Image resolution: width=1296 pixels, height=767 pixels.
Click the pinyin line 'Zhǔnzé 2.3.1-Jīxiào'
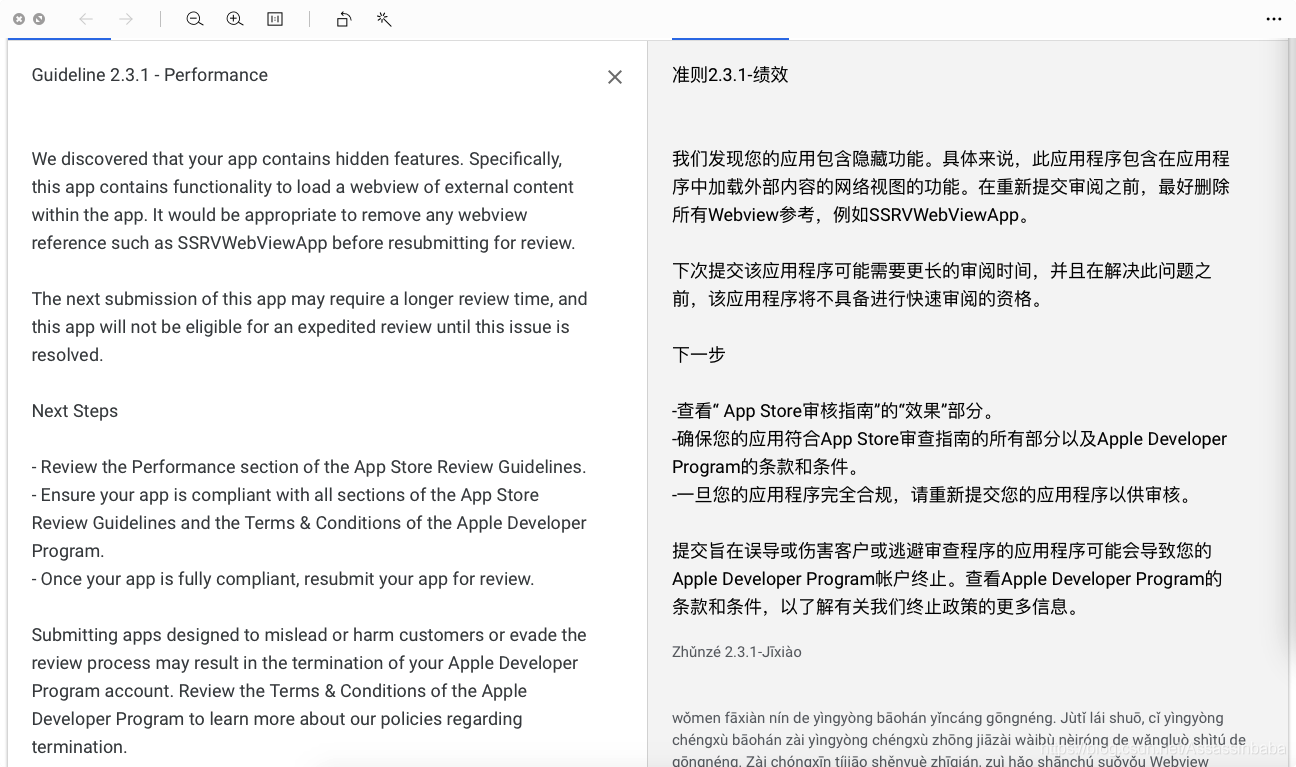[737, 652]
